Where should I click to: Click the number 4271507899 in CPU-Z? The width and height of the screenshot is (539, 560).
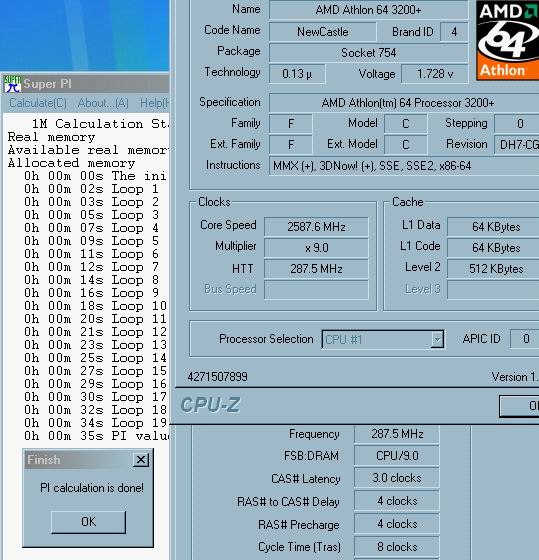[218, 377]
